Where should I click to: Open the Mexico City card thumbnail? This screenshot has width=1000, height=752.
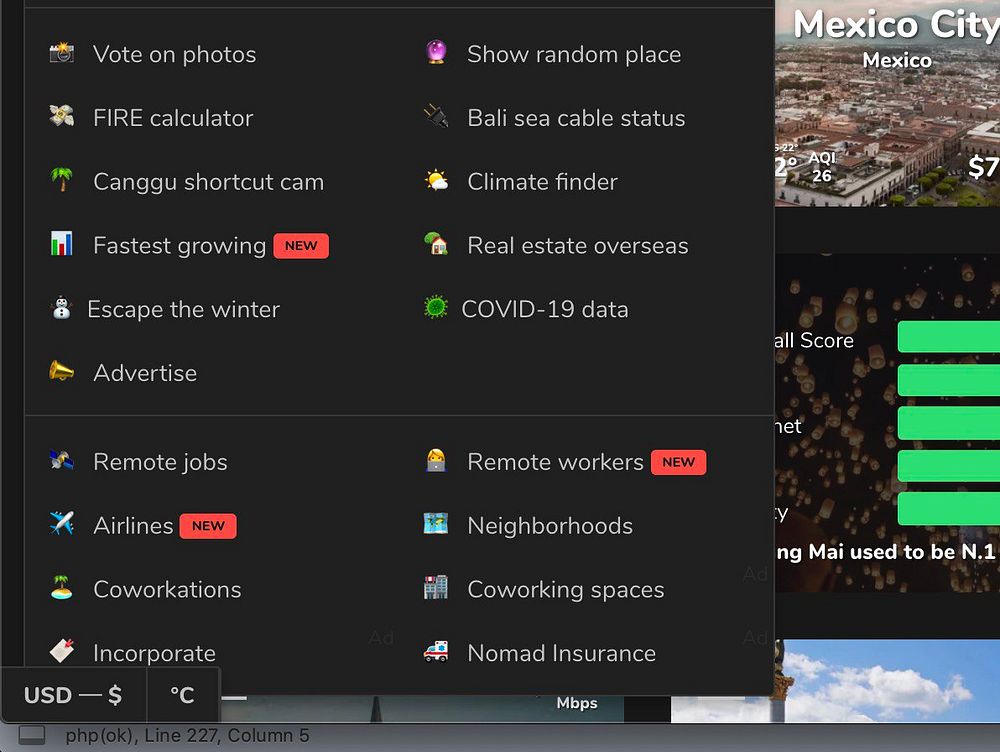[x=887, y=103]
